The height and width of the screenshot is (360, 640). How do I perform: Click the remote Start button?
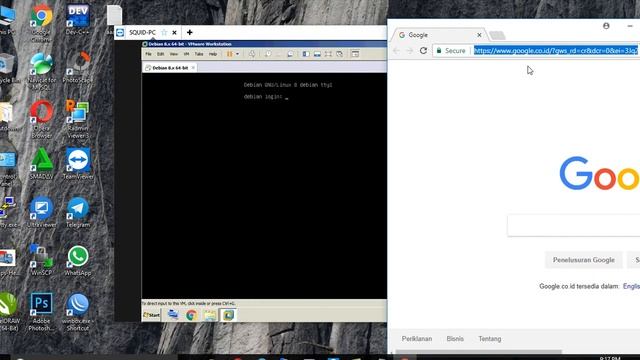(x=151, y=315)
